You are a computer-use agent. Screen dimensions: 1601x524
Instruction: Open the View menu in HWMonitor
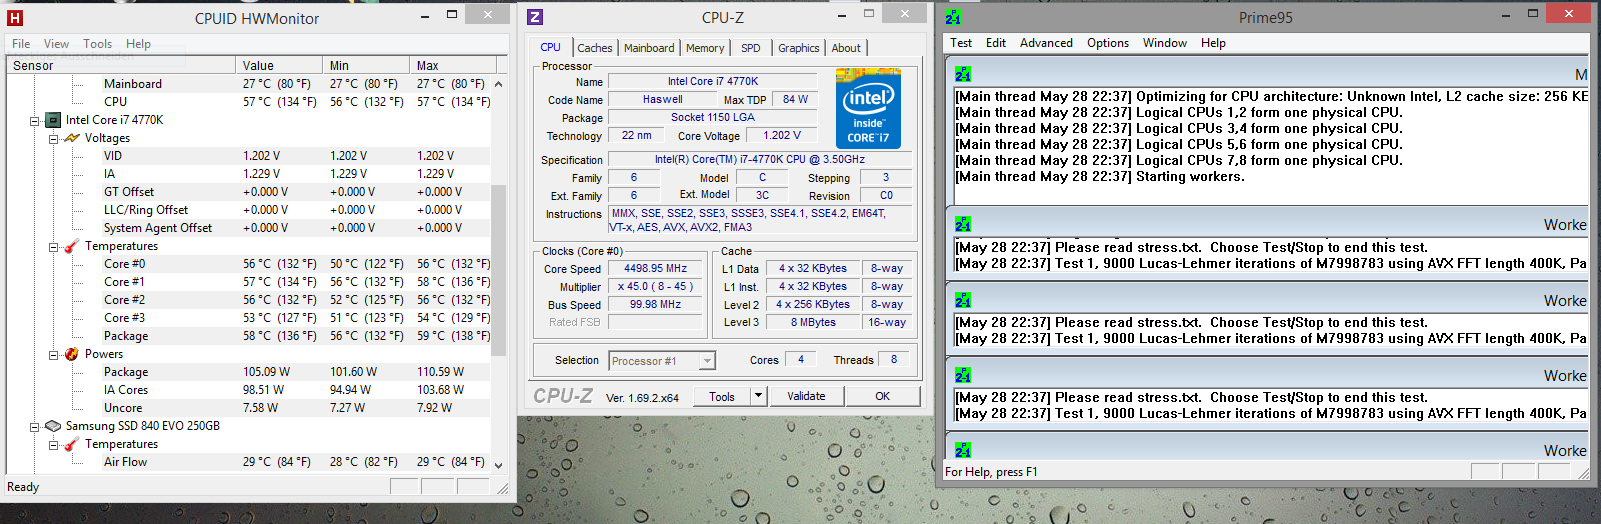[x=56, y=44]
